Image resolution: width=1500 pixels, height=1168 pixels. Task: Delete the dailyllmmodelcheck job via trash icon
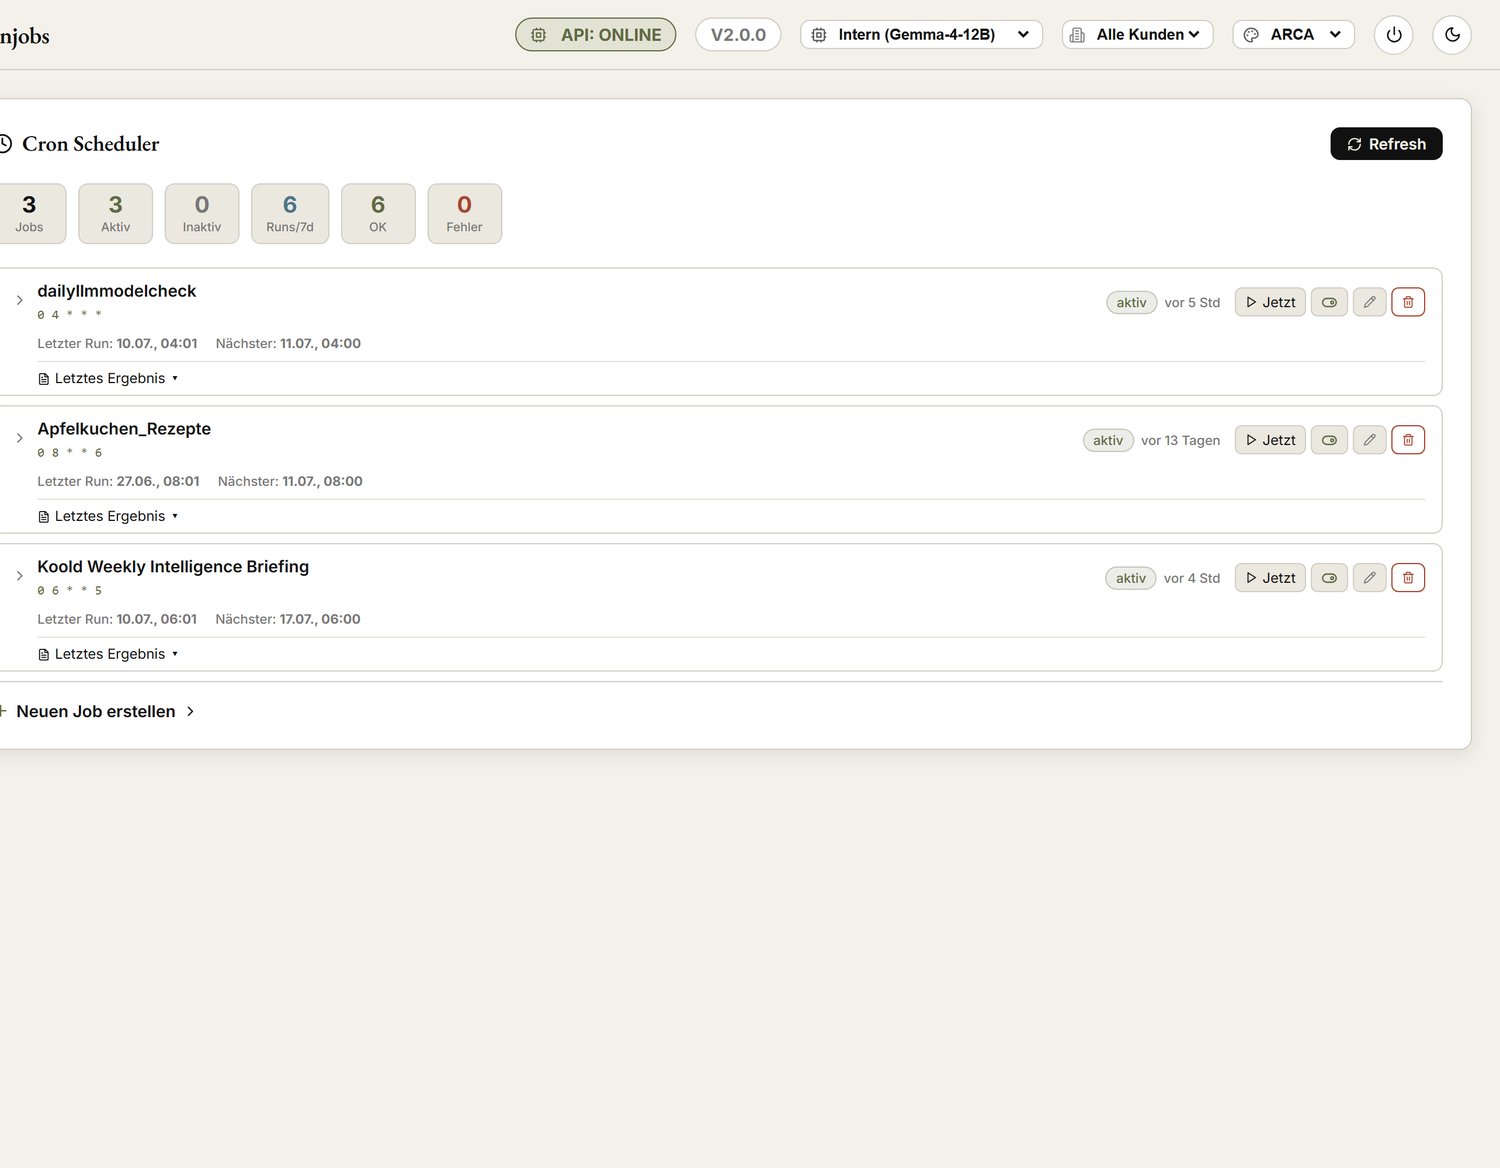[x=1408, y=302]
